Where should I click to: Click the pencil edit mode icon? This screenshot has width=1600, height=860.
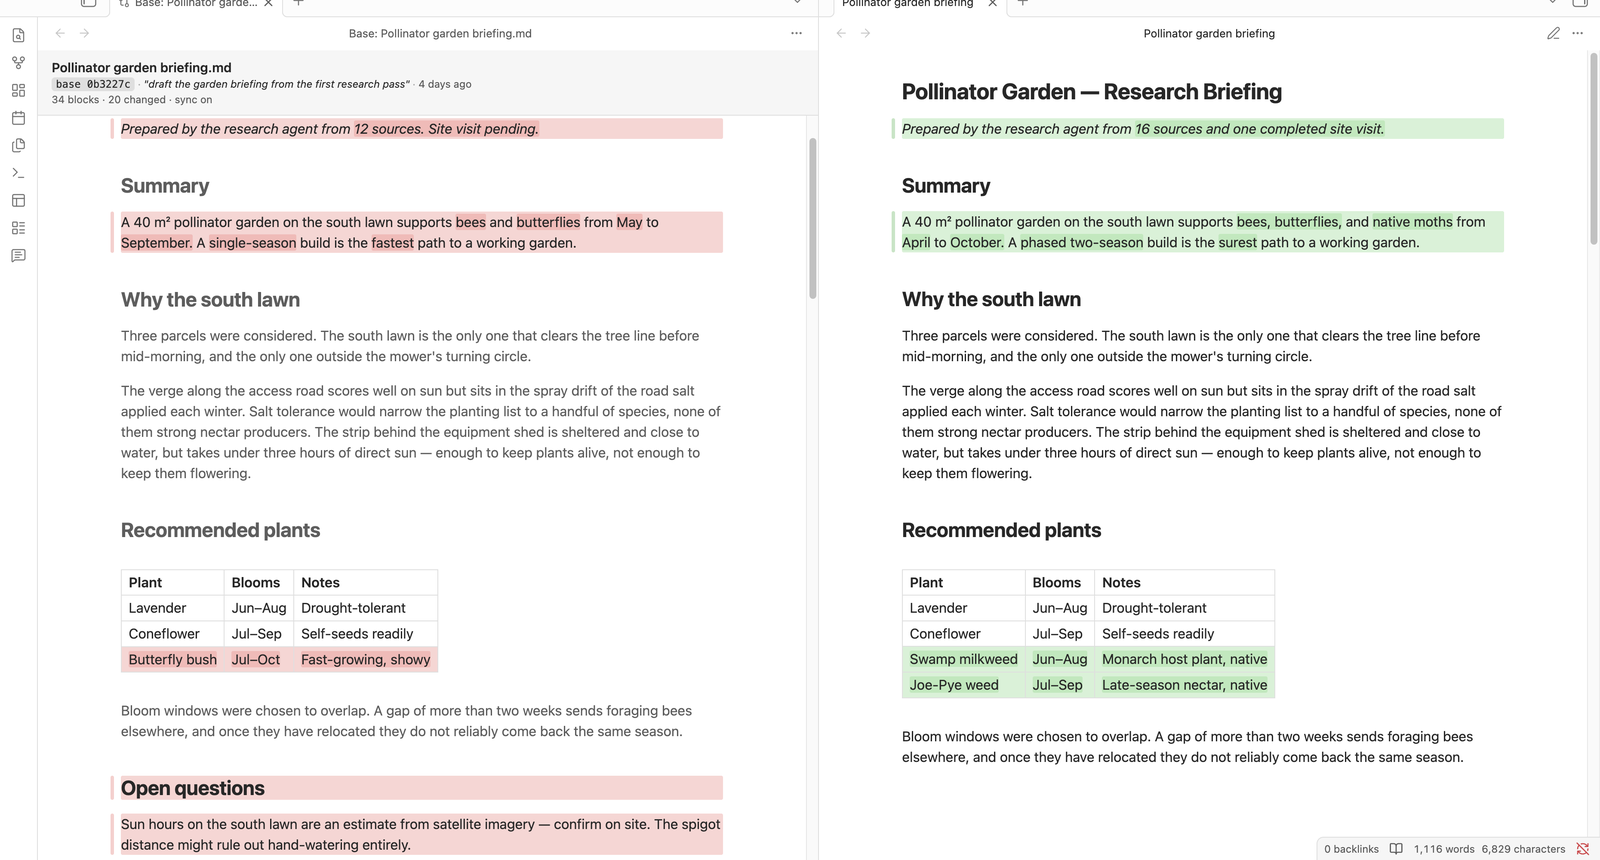[x=1553, y=33]
